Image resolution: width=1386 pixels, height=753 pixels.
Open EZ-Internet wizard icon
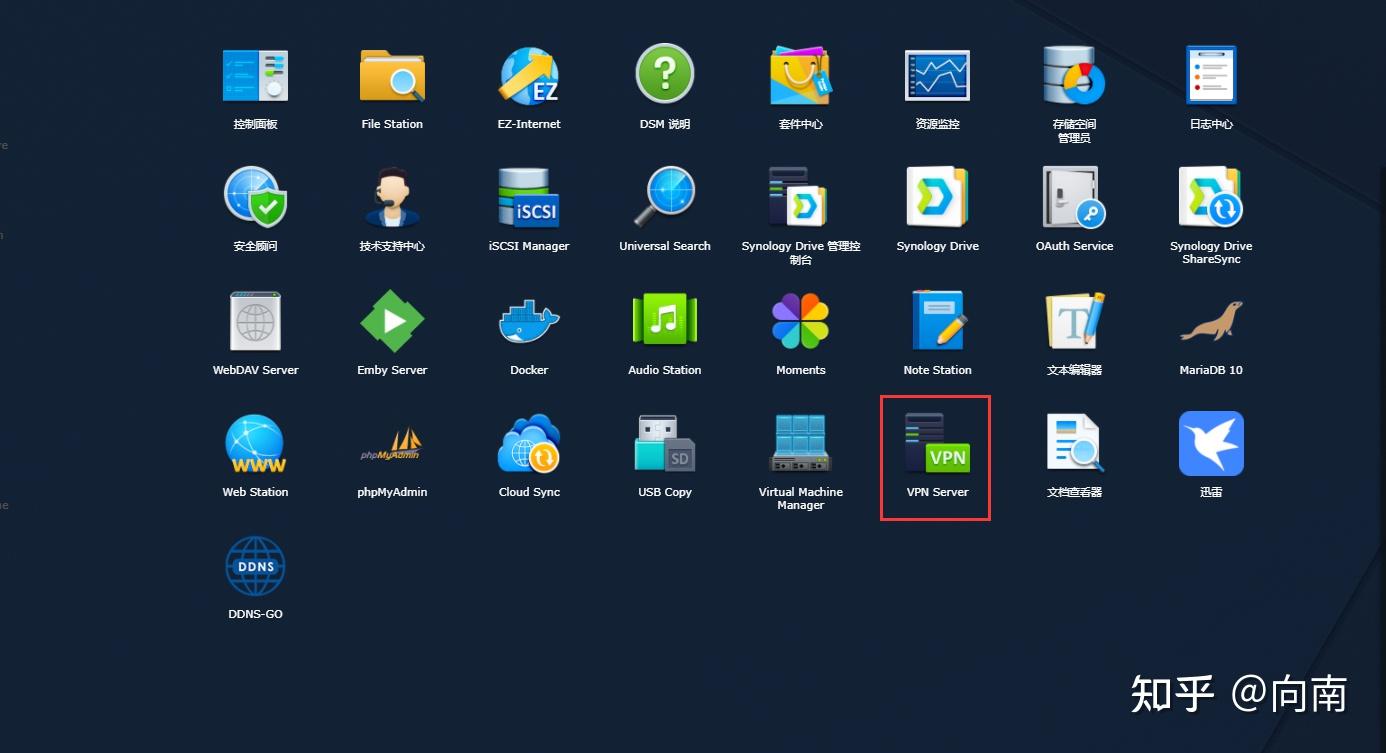tap(529, 75)
